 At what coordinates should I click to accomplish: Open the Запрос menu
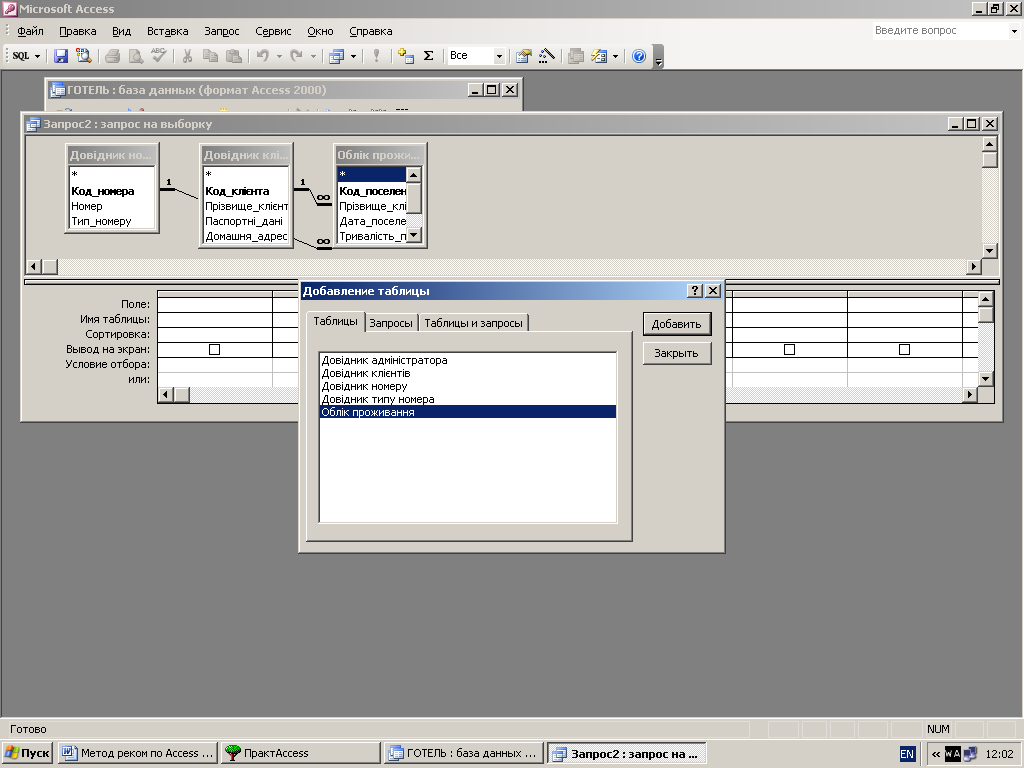221,31
